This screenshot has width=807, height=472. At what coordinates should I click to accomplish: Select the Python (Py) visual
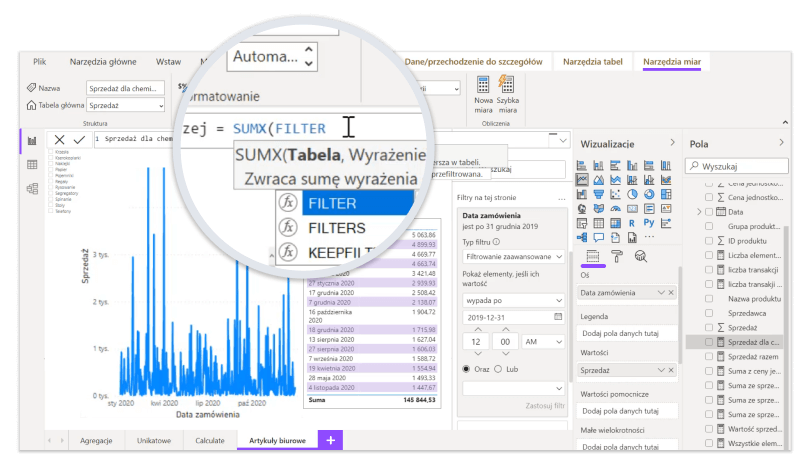649,223
